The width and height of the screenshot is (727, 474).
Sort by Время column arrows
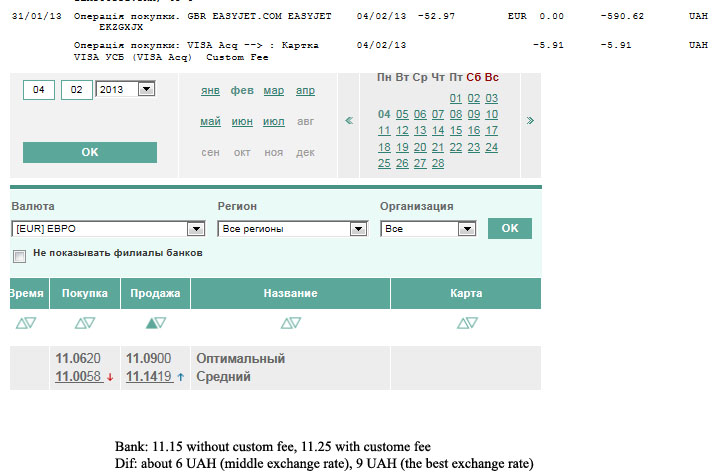click(26, 323)
